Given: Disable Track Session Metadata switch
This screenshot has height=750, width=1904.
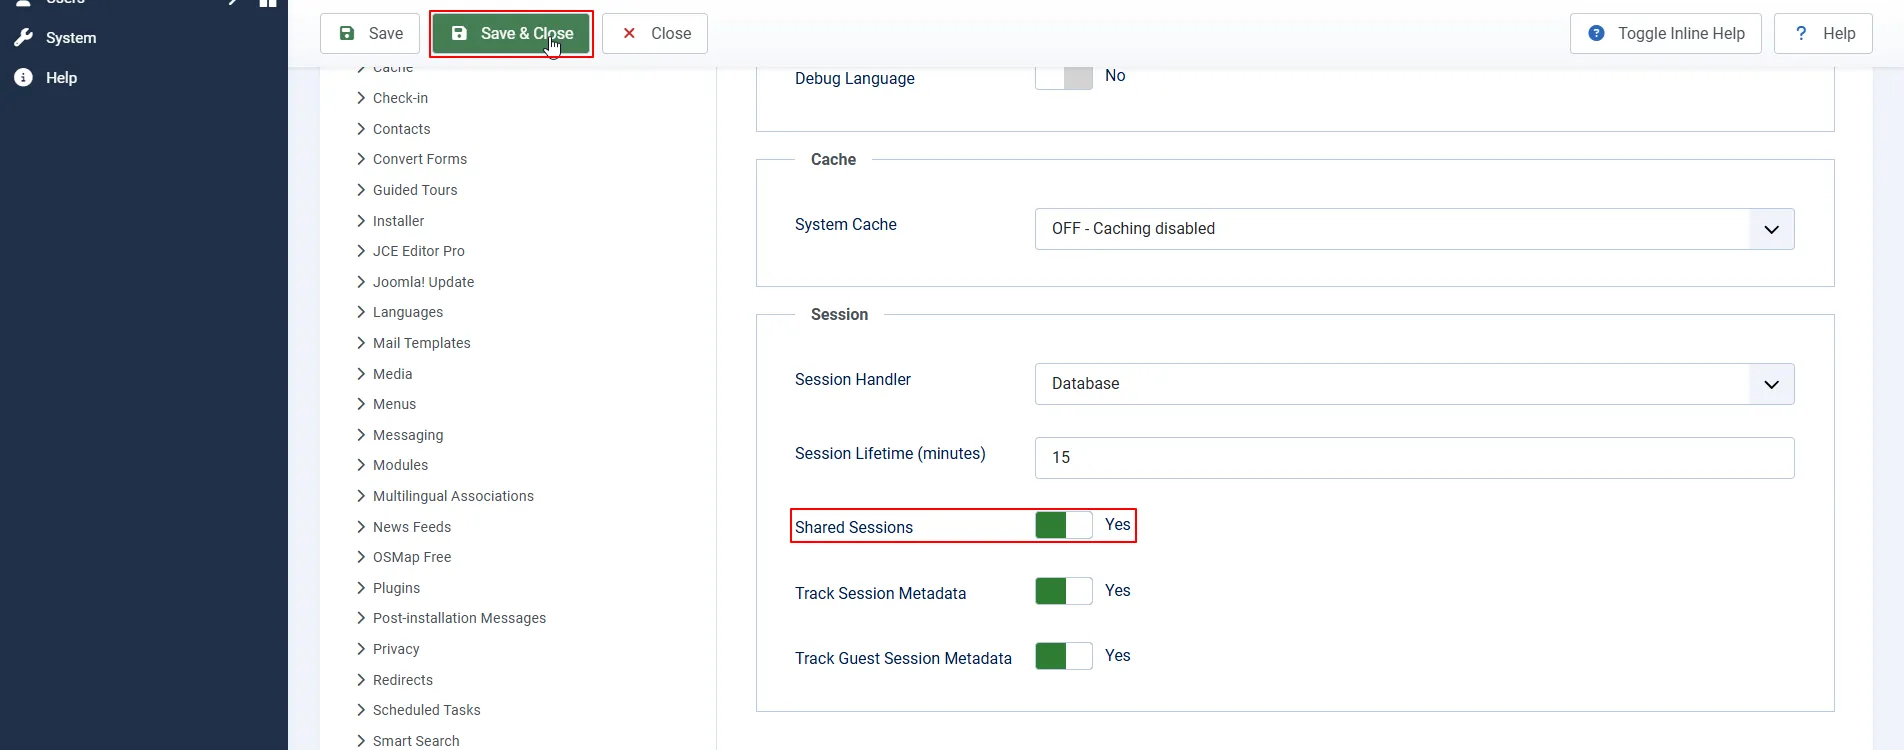Looking at the screenshot, I should (x=1063, y=592).
